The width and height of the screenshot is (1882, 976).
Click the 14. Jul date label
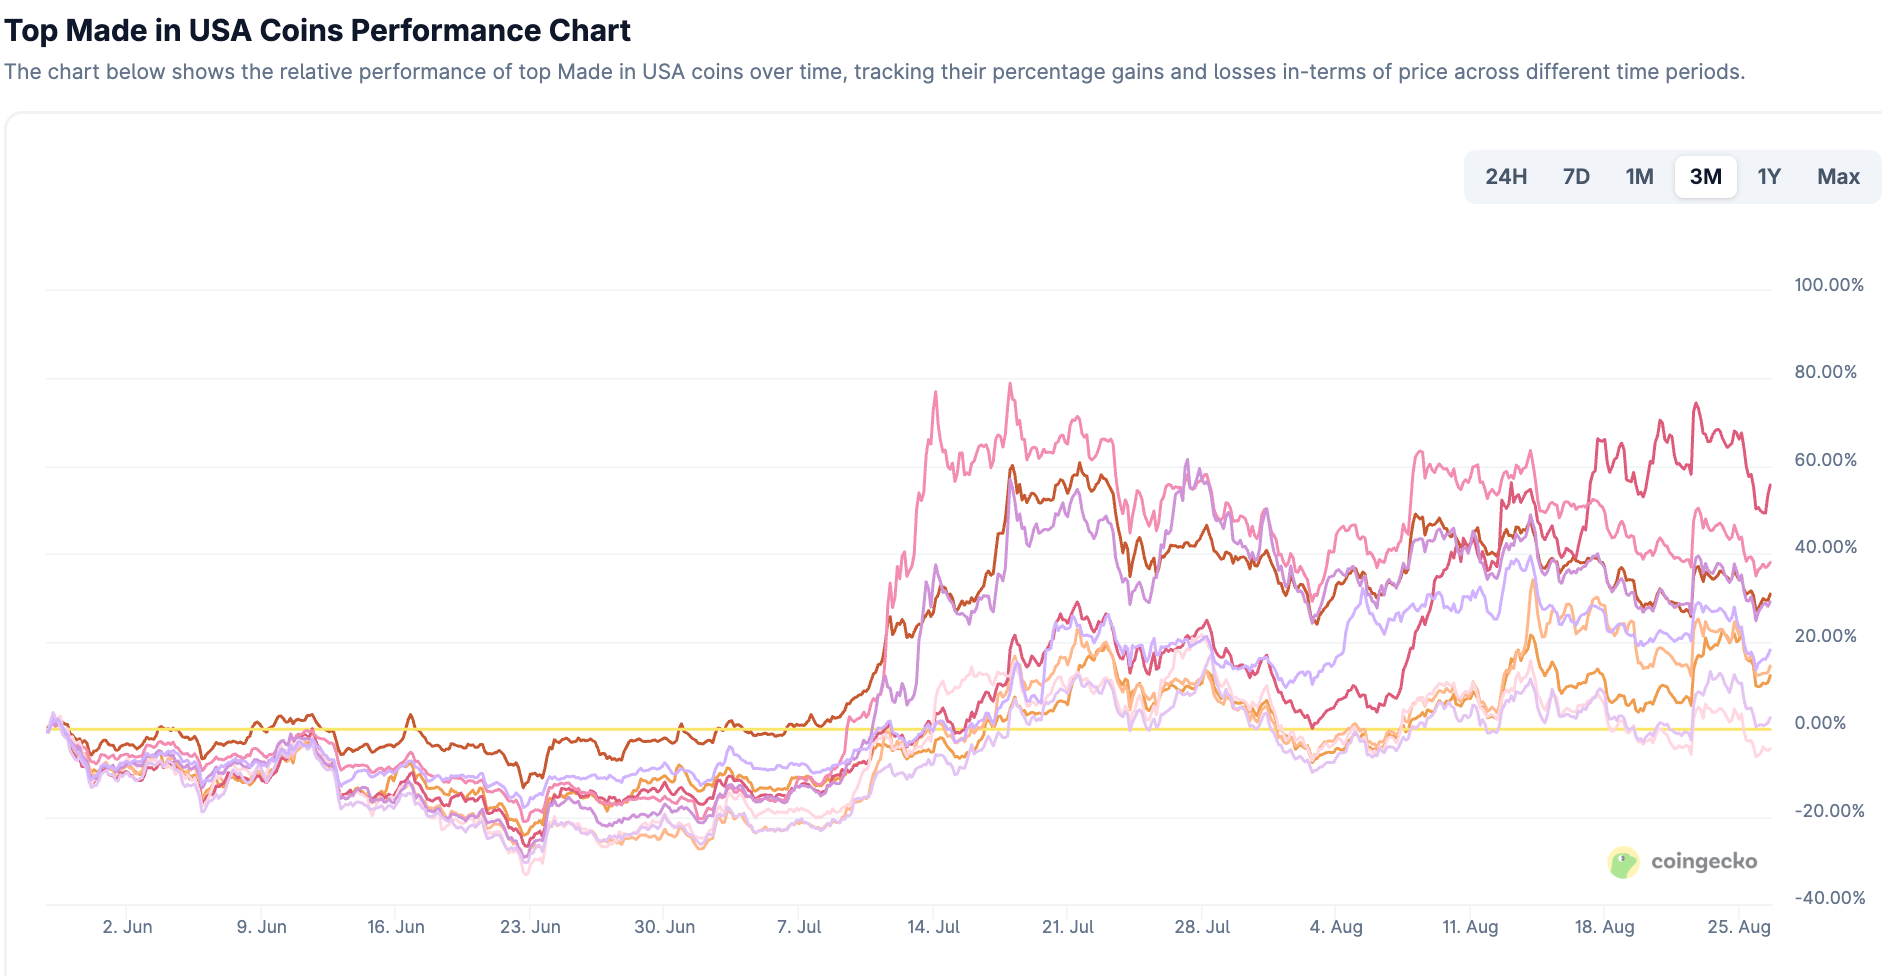coord(933,927)
